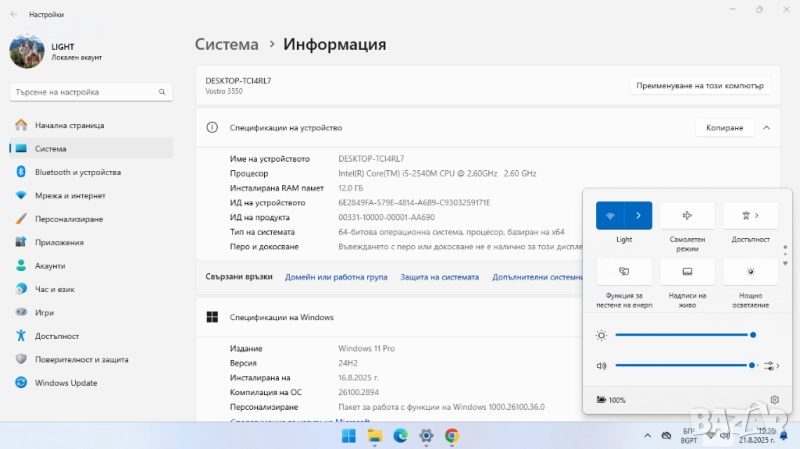Viewport: 800px width, 449px height.
Task: Launch Microsoft Edge from the taskbar
Action: (x=400, y=436)
